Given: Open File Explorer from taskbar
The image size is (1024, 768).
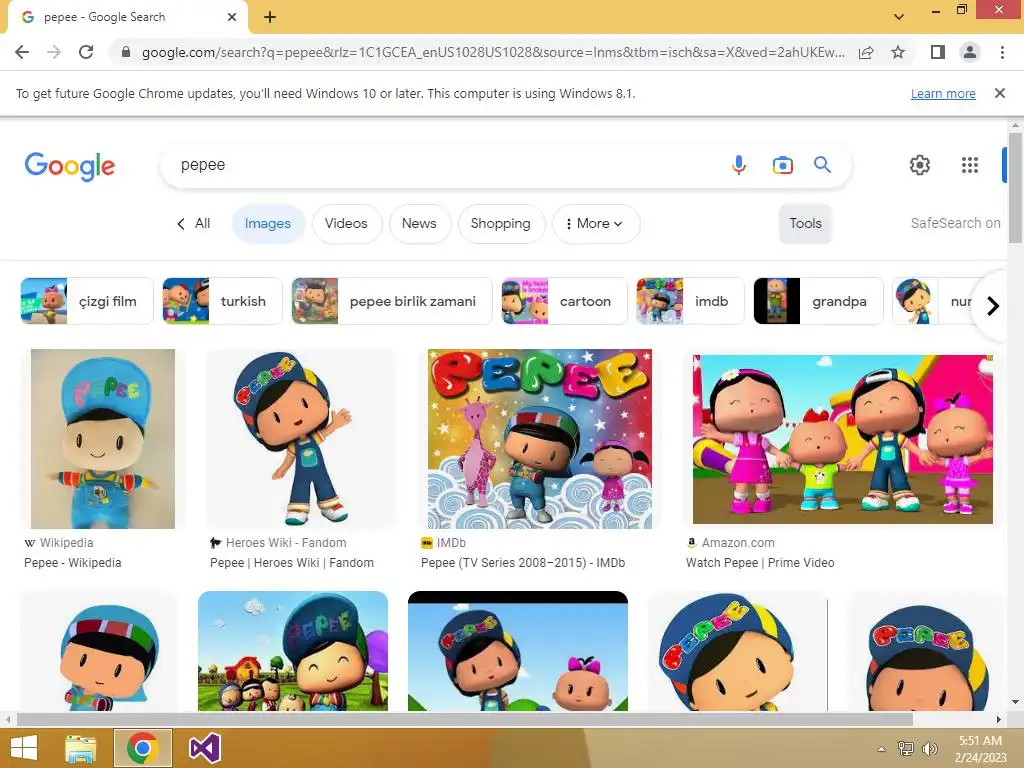Looking at the screenshot, I should pyautogui.click(x=81, y=748).
